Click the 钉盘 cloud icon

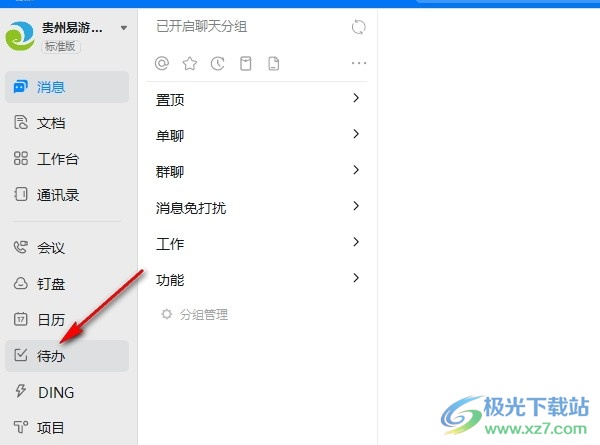(x=20, y=283)
